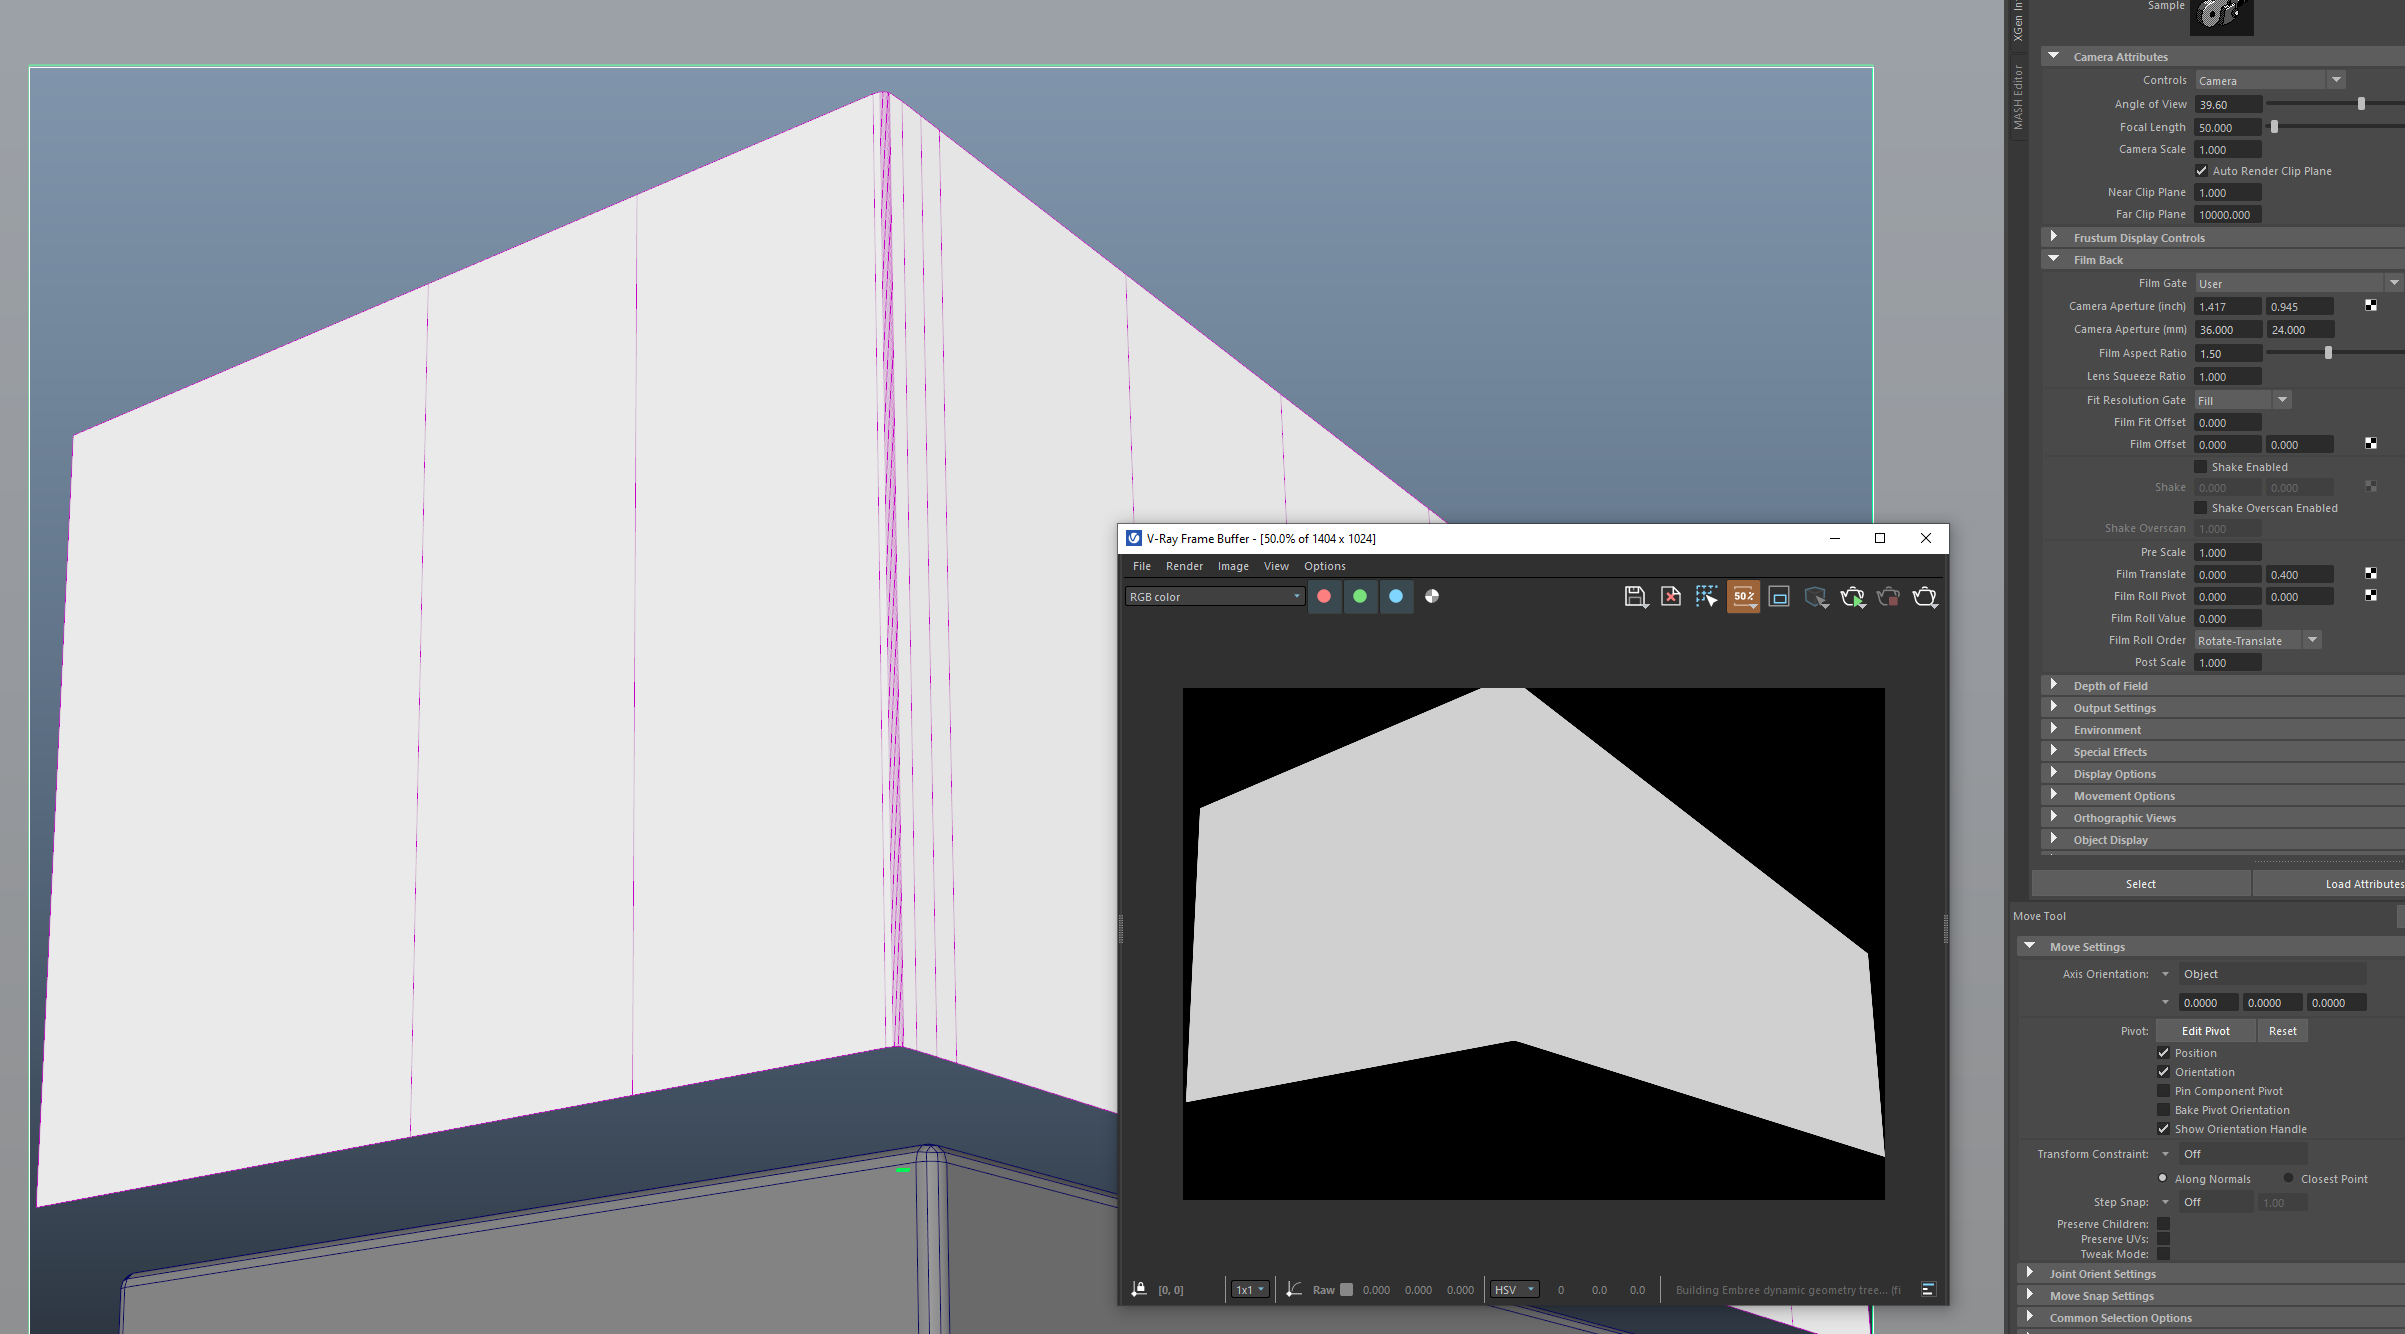Enable Pin Component Pivot
2405x1334 pixels.
coord(2164,1091)
